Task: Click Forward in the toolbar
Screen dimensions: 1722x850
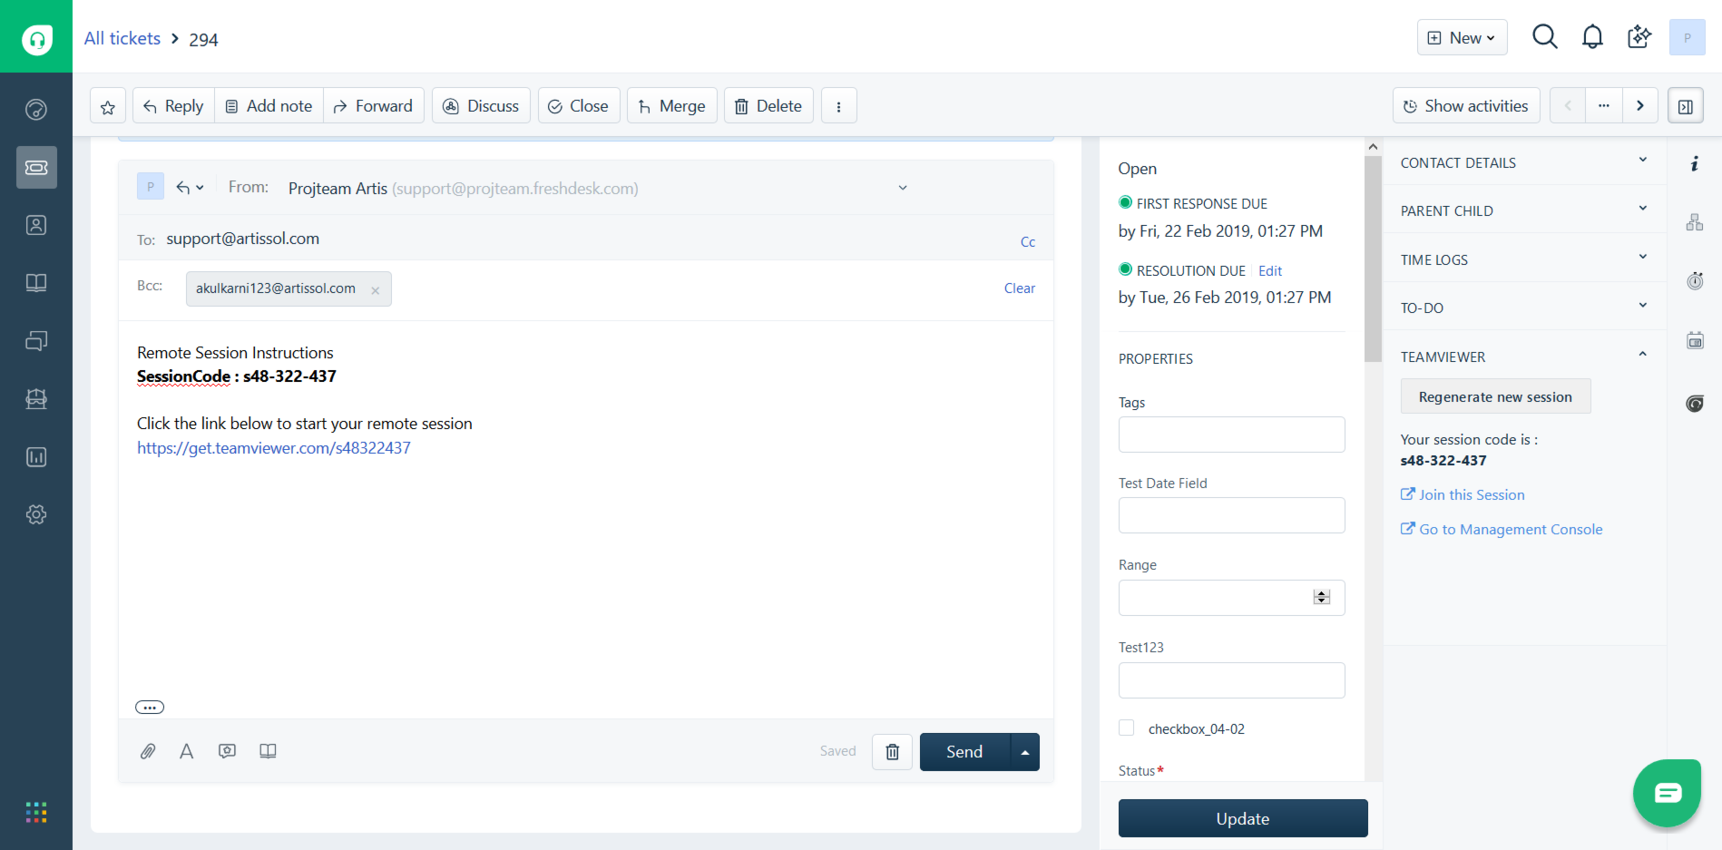Action: 373,106
